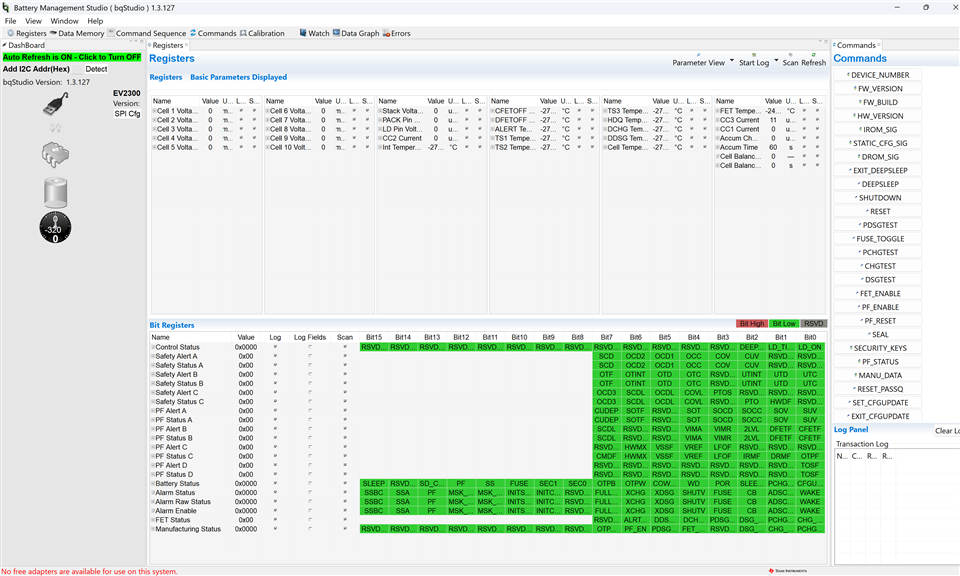
Task: Select the DashBoard tab
Action: [x=23, y=45]
